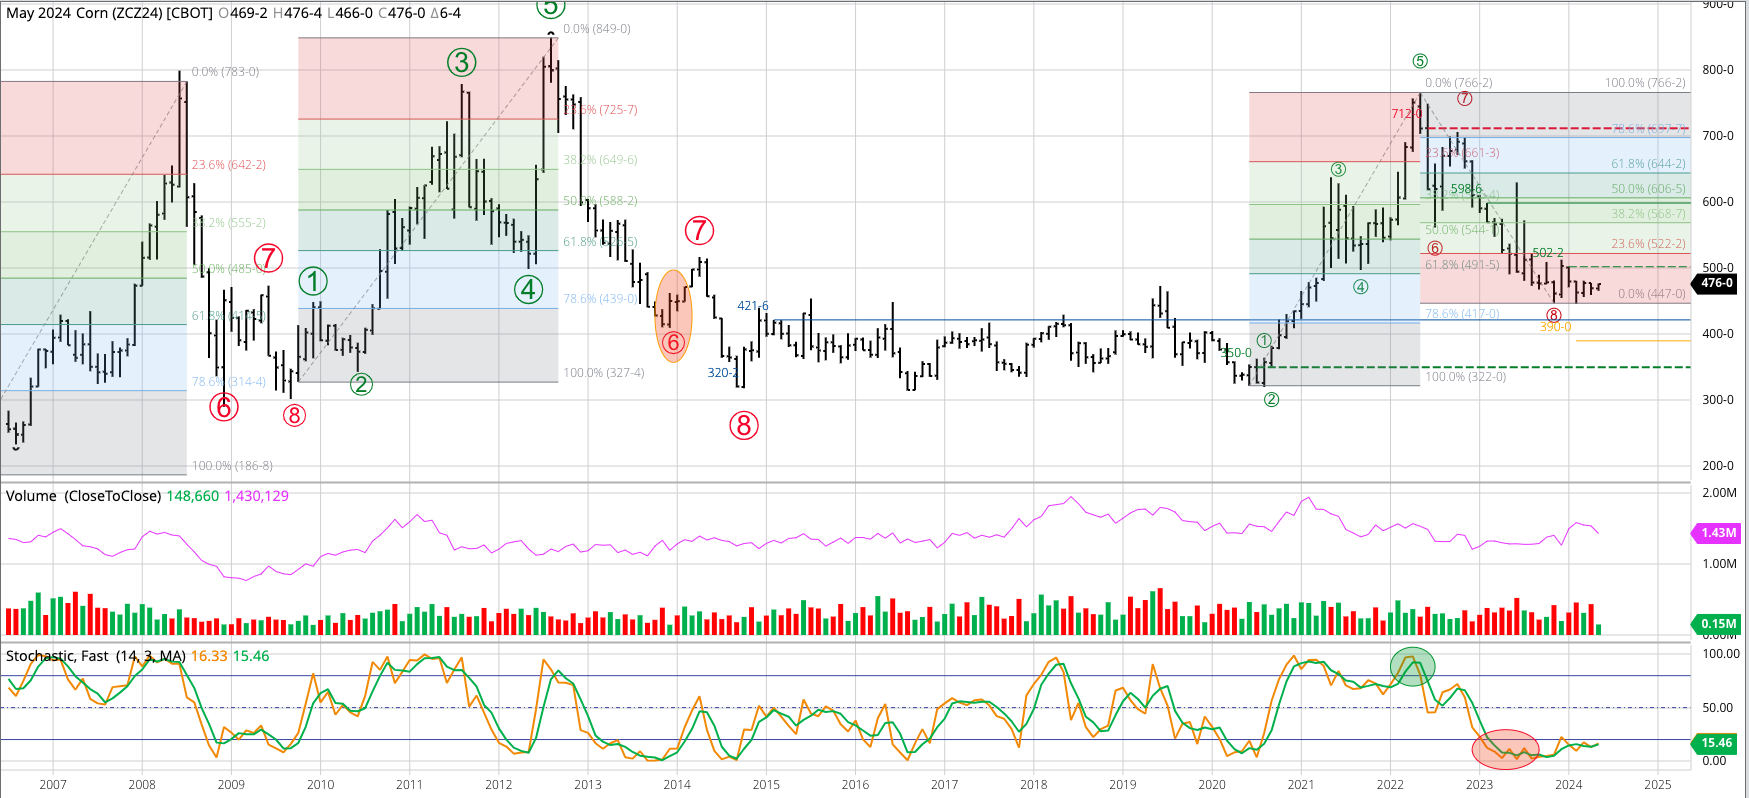Click the 50.0% (606-5) Fibonacci label
This screenshot has height=798, width=1749.
(1648, 189)
